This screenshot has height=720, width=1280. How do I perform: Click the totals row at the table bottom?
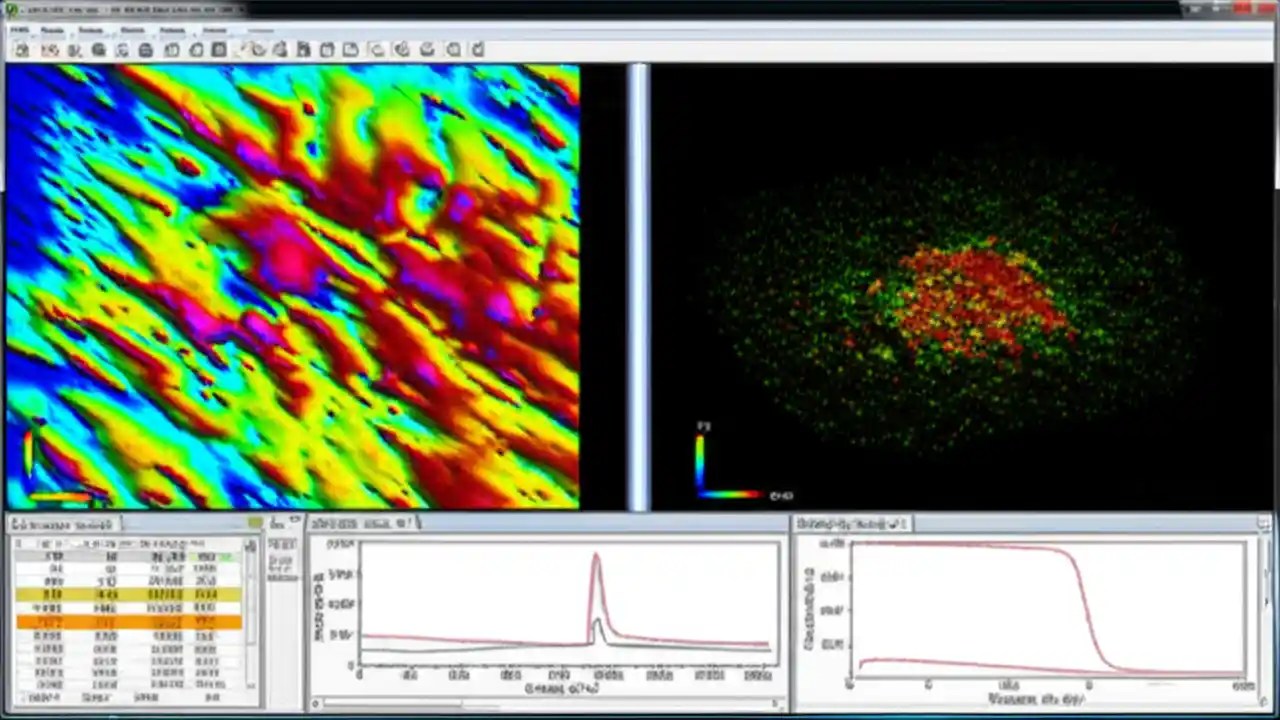[130, 698]
